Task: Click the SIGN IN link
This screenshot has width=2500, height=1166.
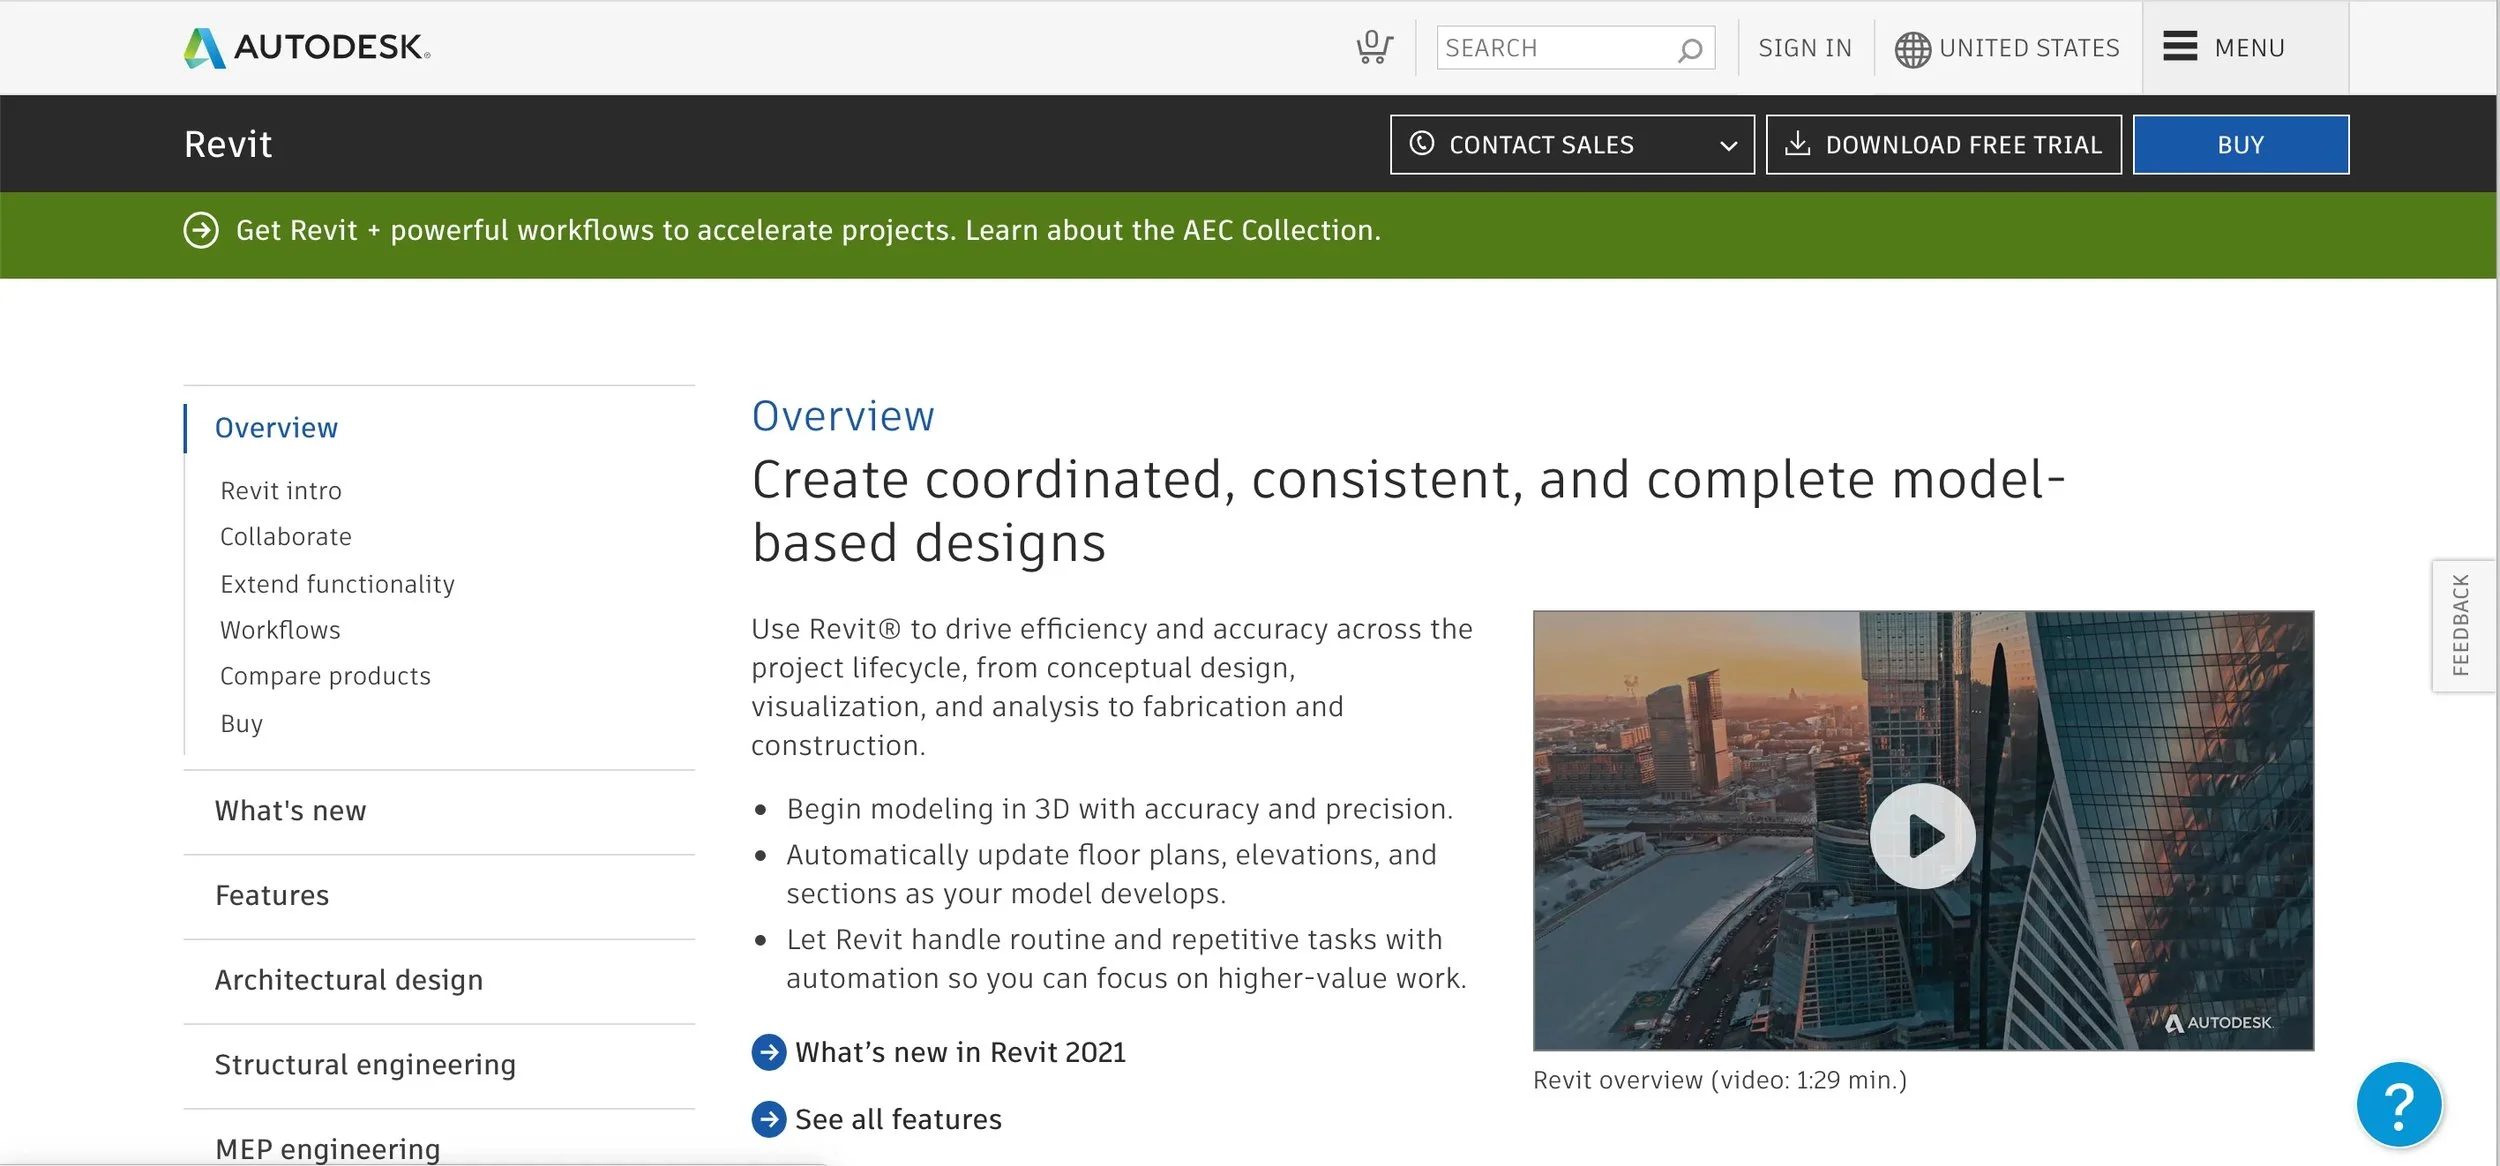Action: click(x=1804, y=48)
